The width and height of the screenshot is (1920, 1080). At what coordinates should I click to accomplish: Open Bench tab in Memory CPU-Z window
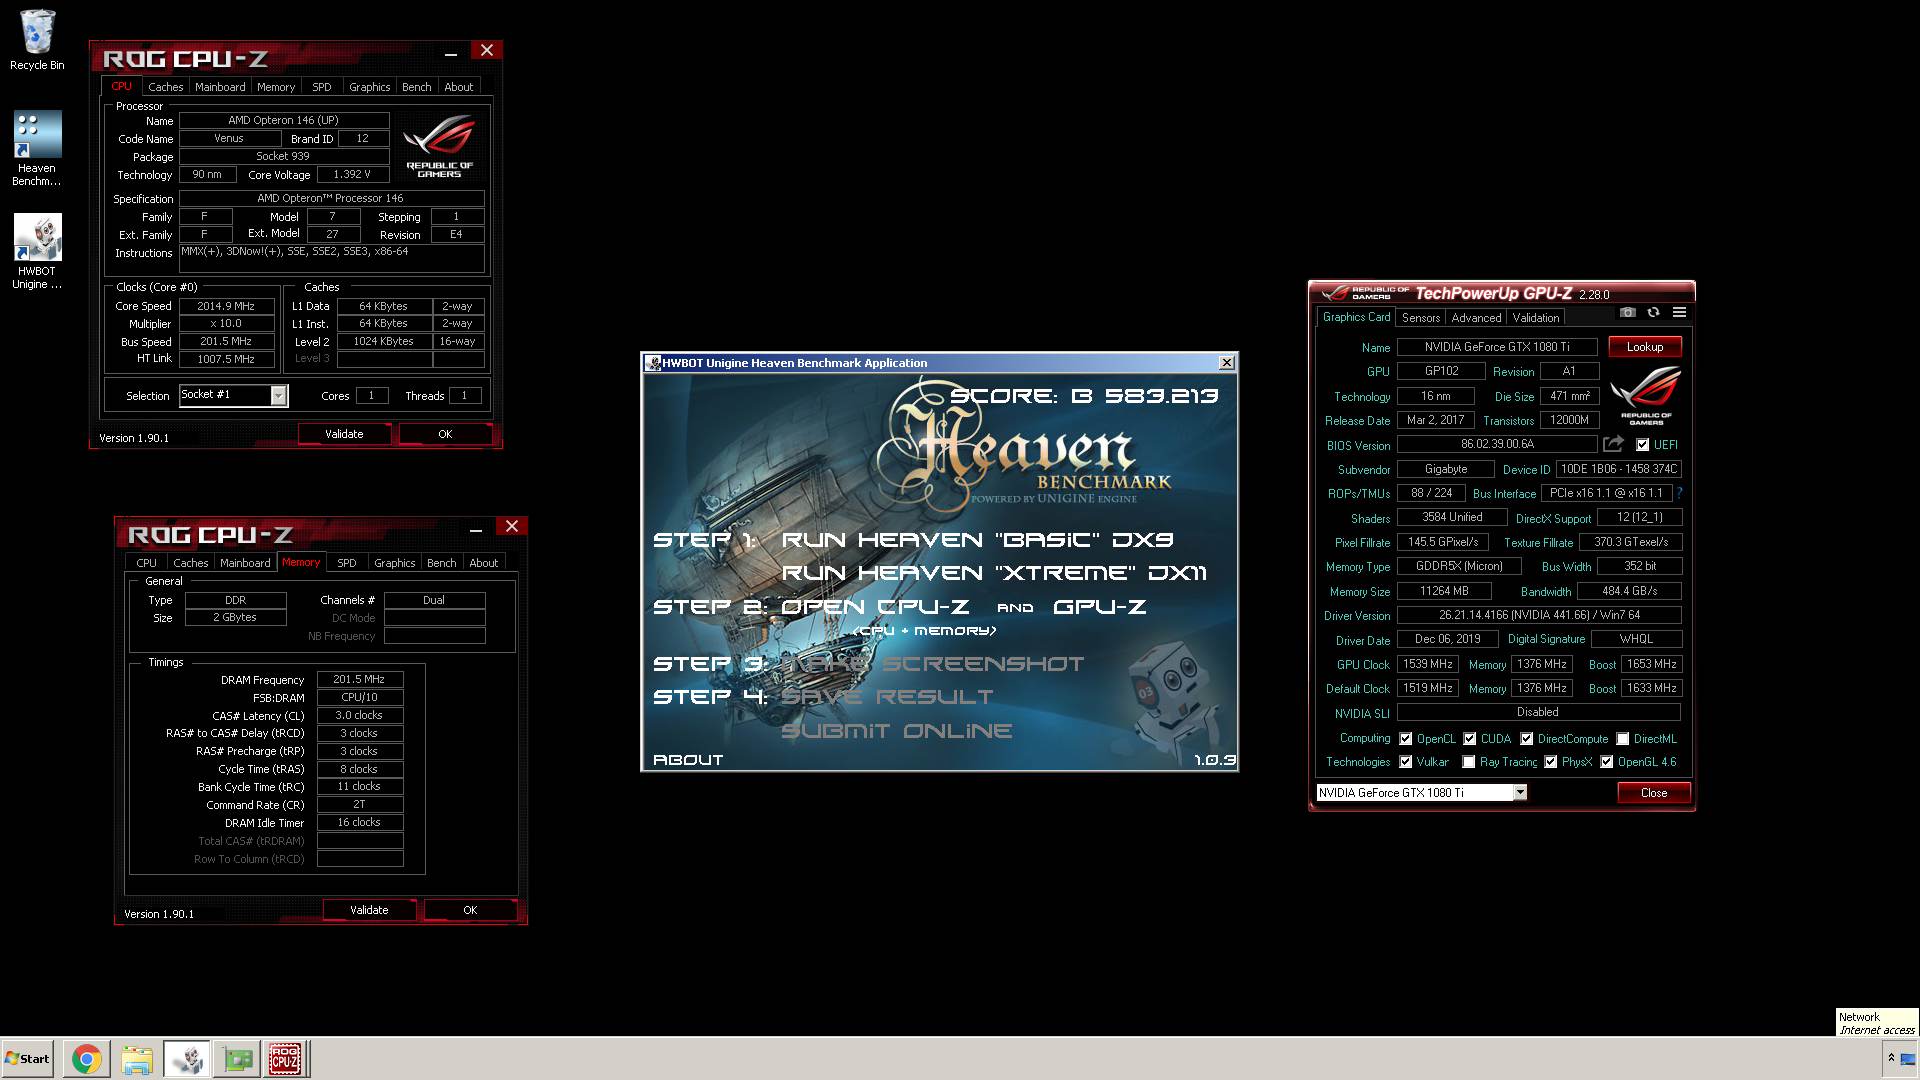pyautogui.click(x=441, y=563)
